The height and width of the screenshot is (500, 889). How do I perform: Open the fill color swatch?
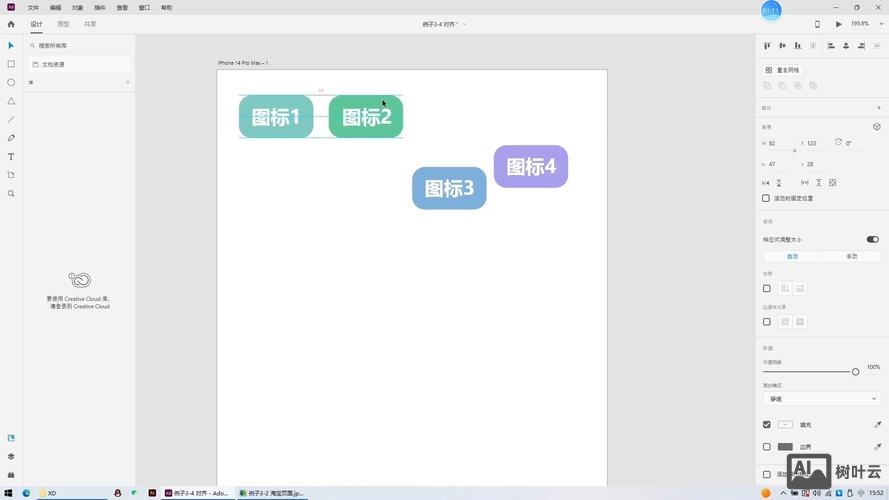[x=785, y=424]
